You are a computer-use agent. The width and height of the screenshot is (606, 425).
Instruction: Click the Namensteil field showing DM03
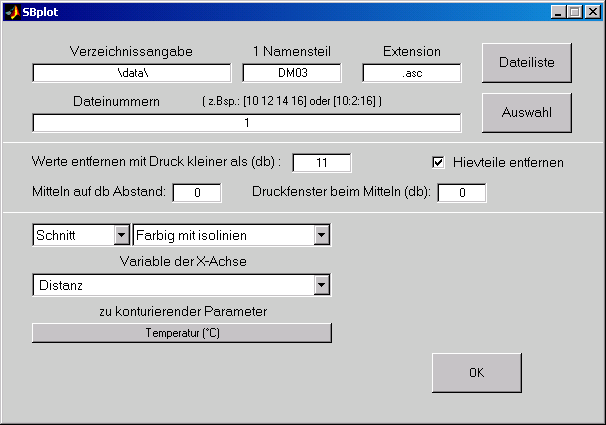(x=292, y=73)
